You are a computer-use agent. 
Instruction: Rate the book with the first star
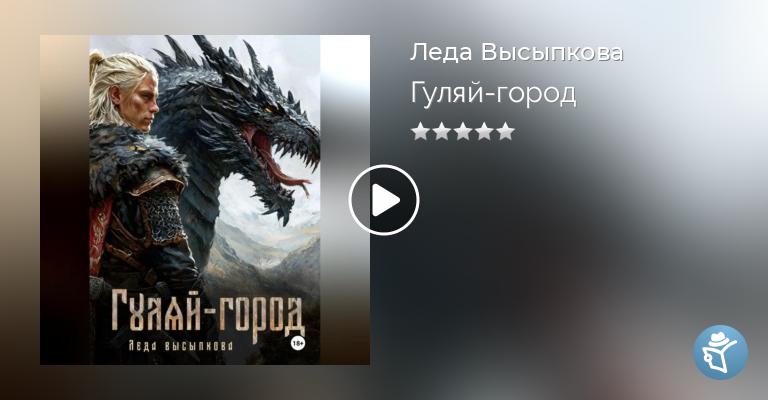420,132
